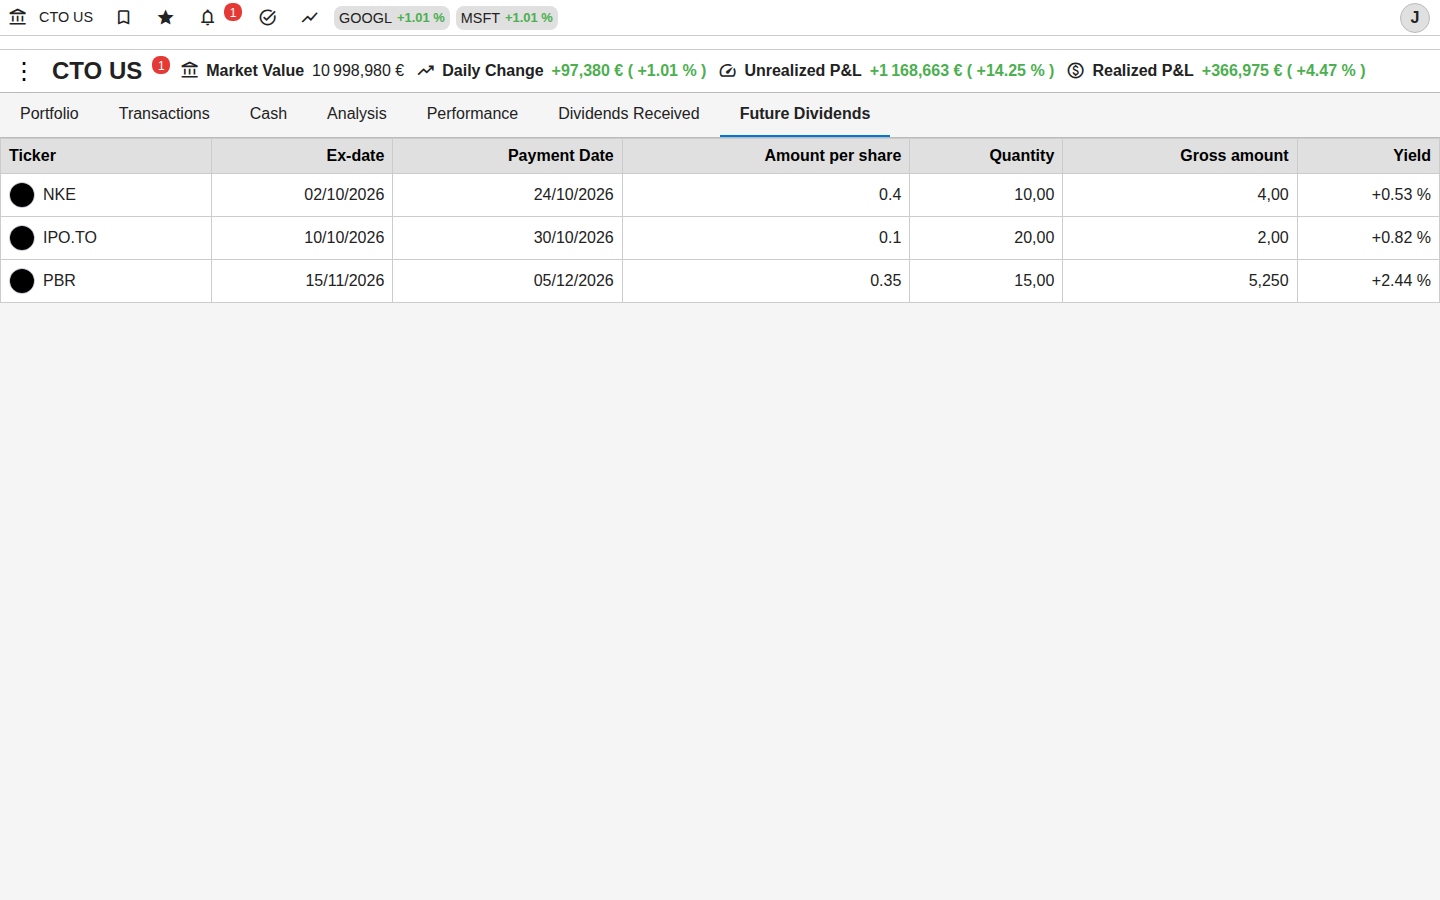Image resolution: width=1440 pixels, height=900 pixels.
Task: Open the trend line chart icon
Action: click(x=310, y=17)
